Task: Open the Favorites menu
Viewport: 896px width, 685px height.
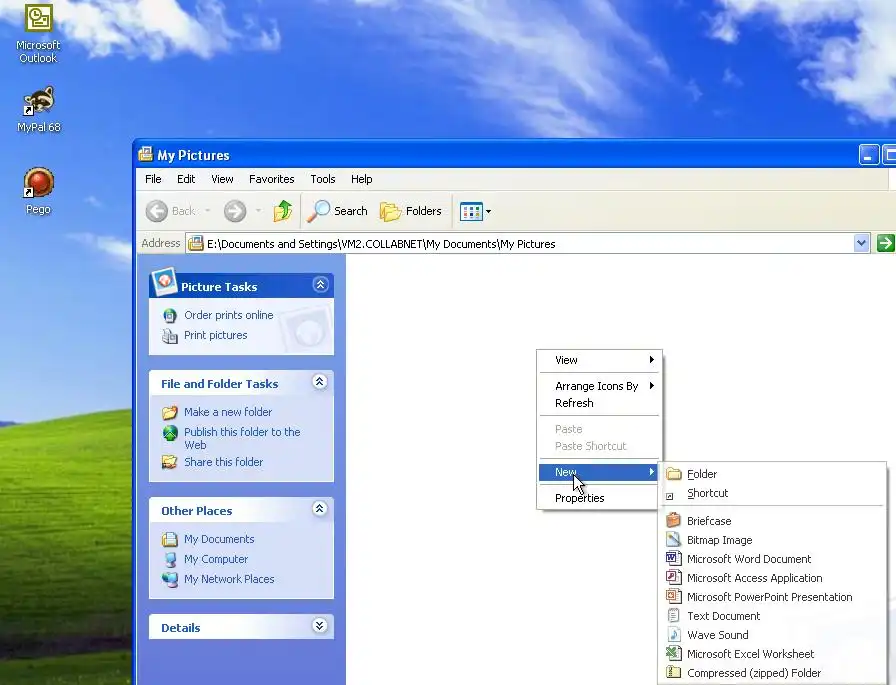Action: 271,179
